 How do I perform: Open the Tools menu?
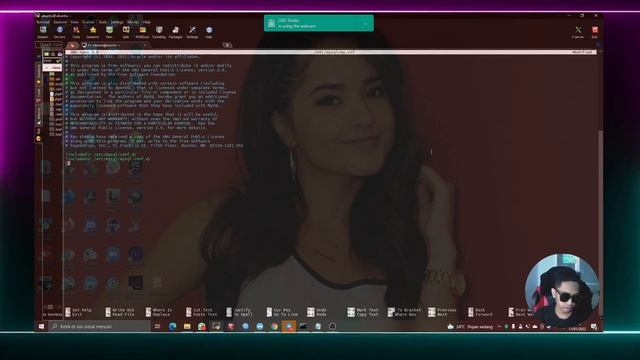[x=102, y=22]
